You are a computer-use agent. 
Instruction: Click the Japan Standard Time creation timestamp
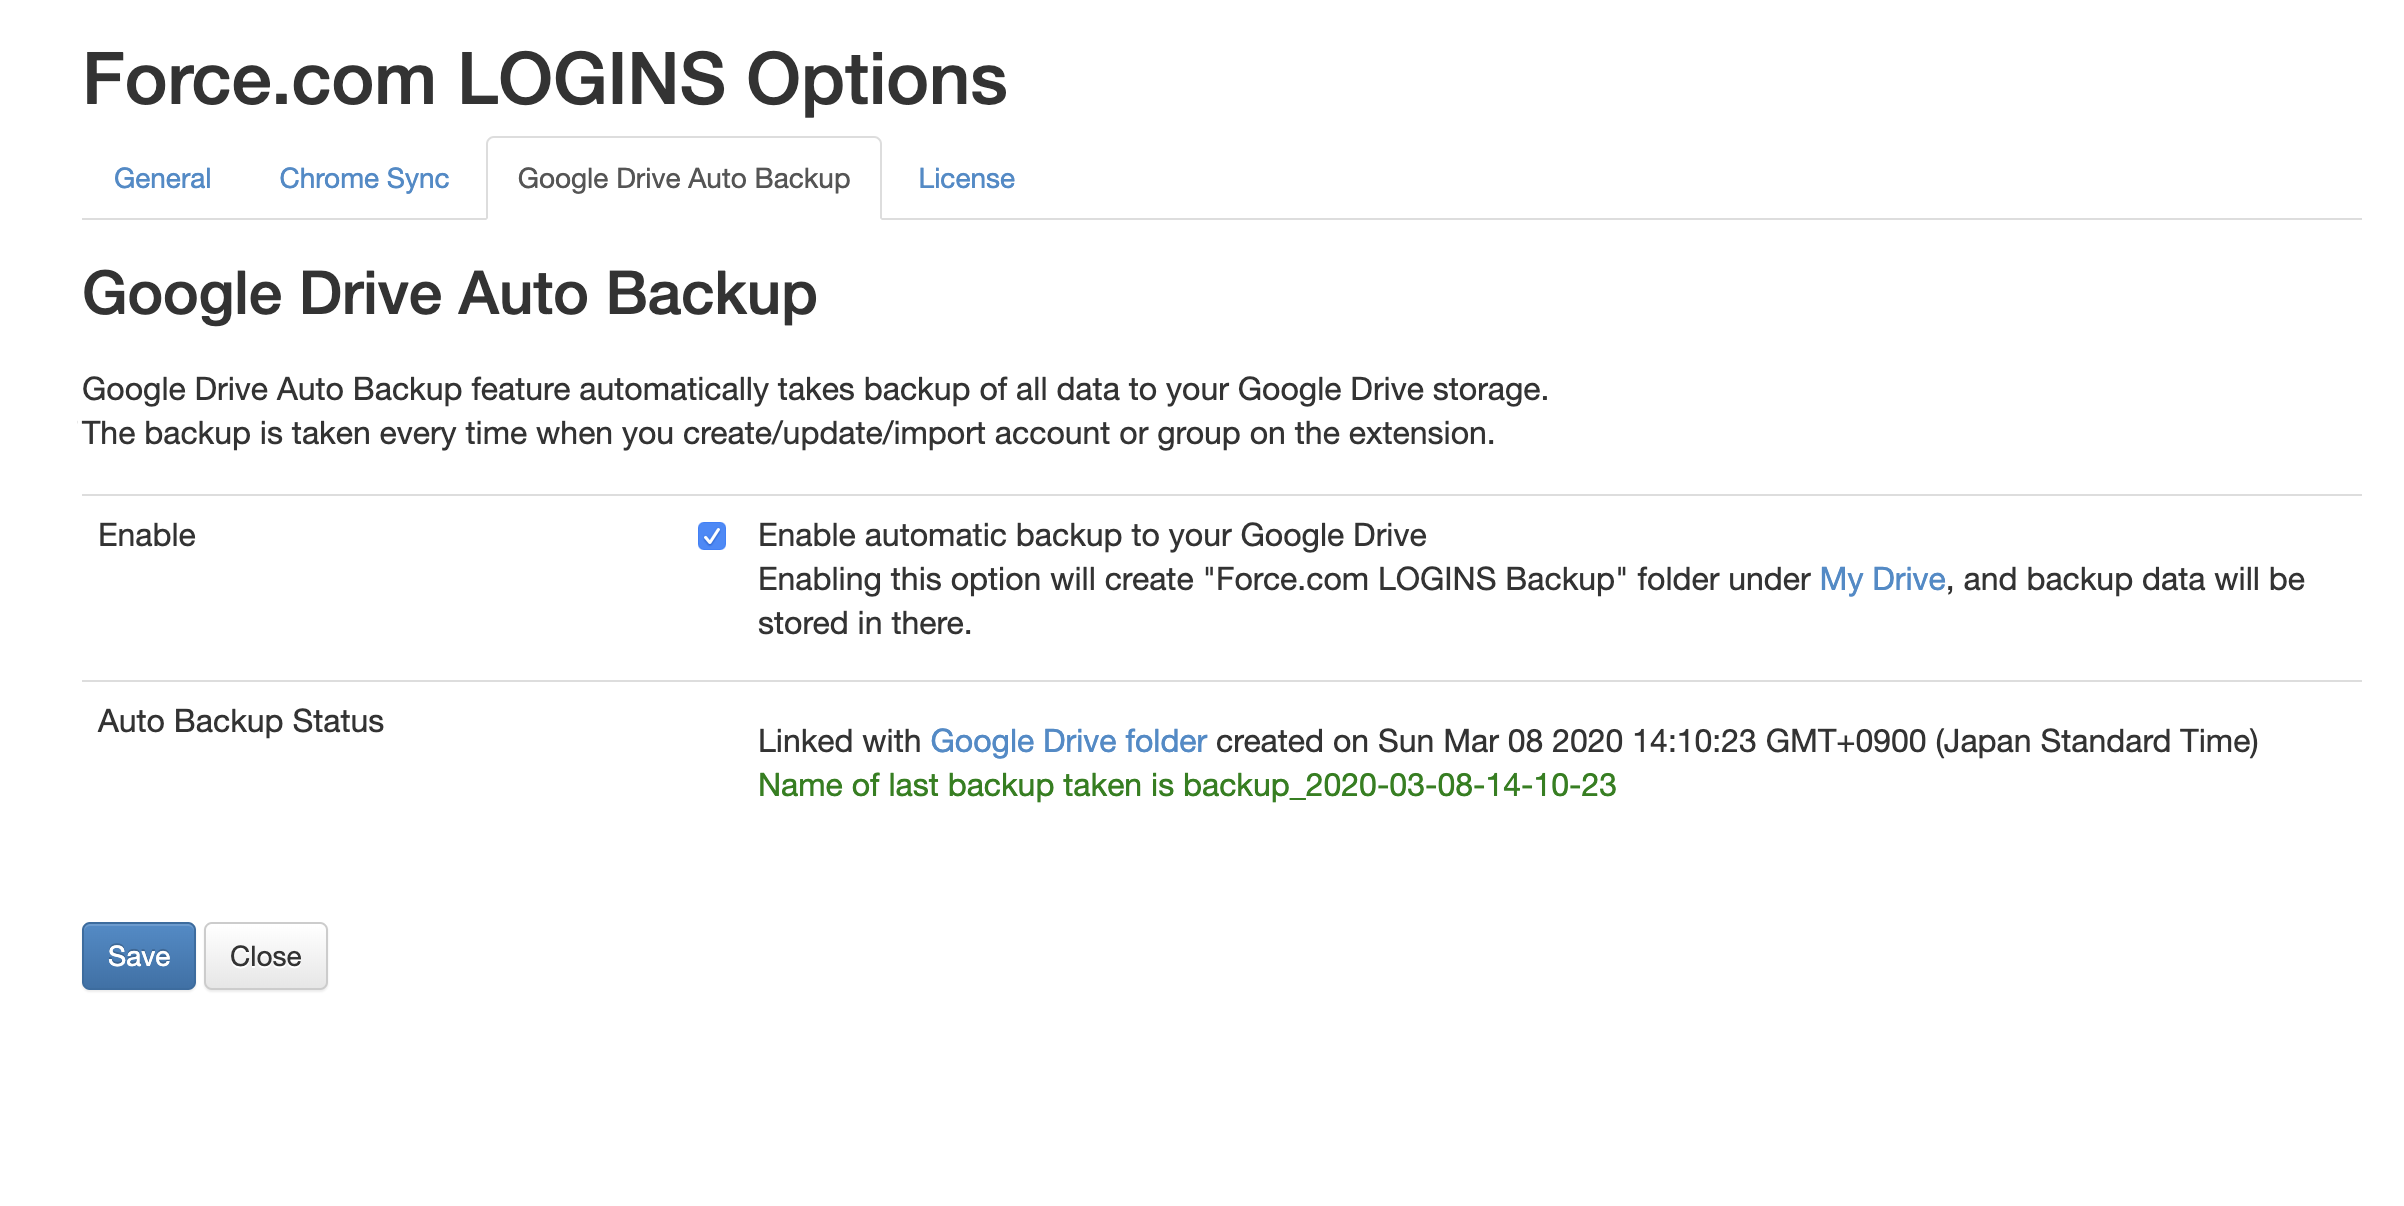tap(1817, 741)
